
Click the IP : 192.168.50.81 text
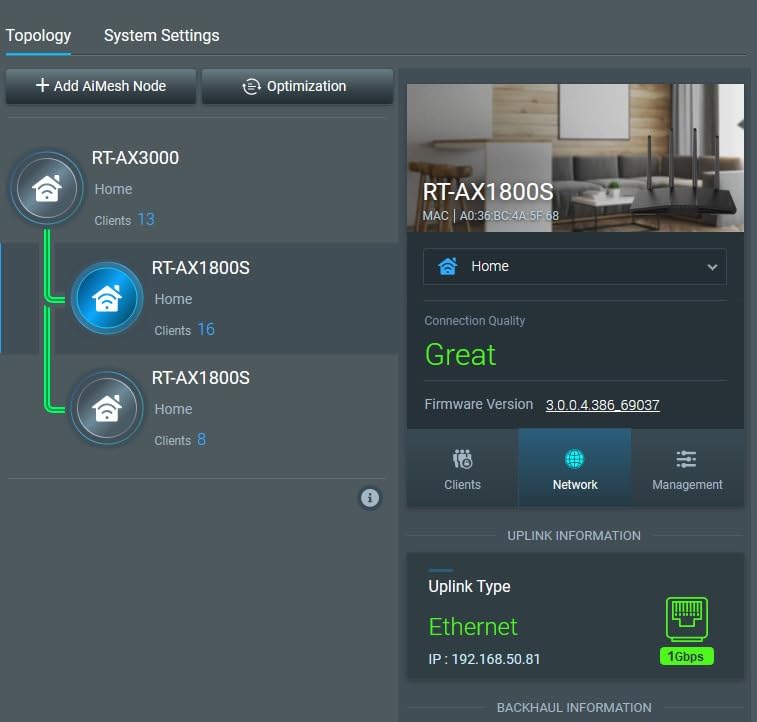484,659
